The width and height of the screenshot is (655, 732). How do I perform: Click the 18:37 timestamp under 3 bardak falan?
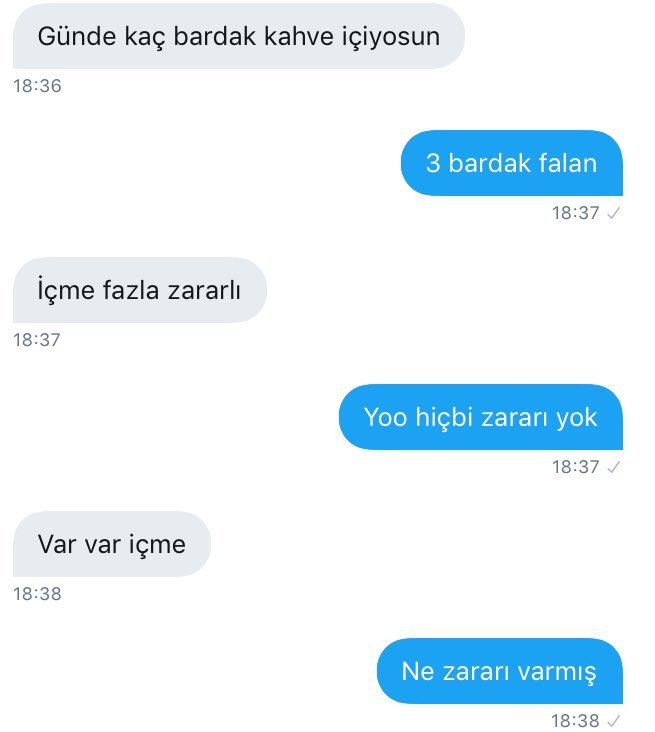point(575,213)
